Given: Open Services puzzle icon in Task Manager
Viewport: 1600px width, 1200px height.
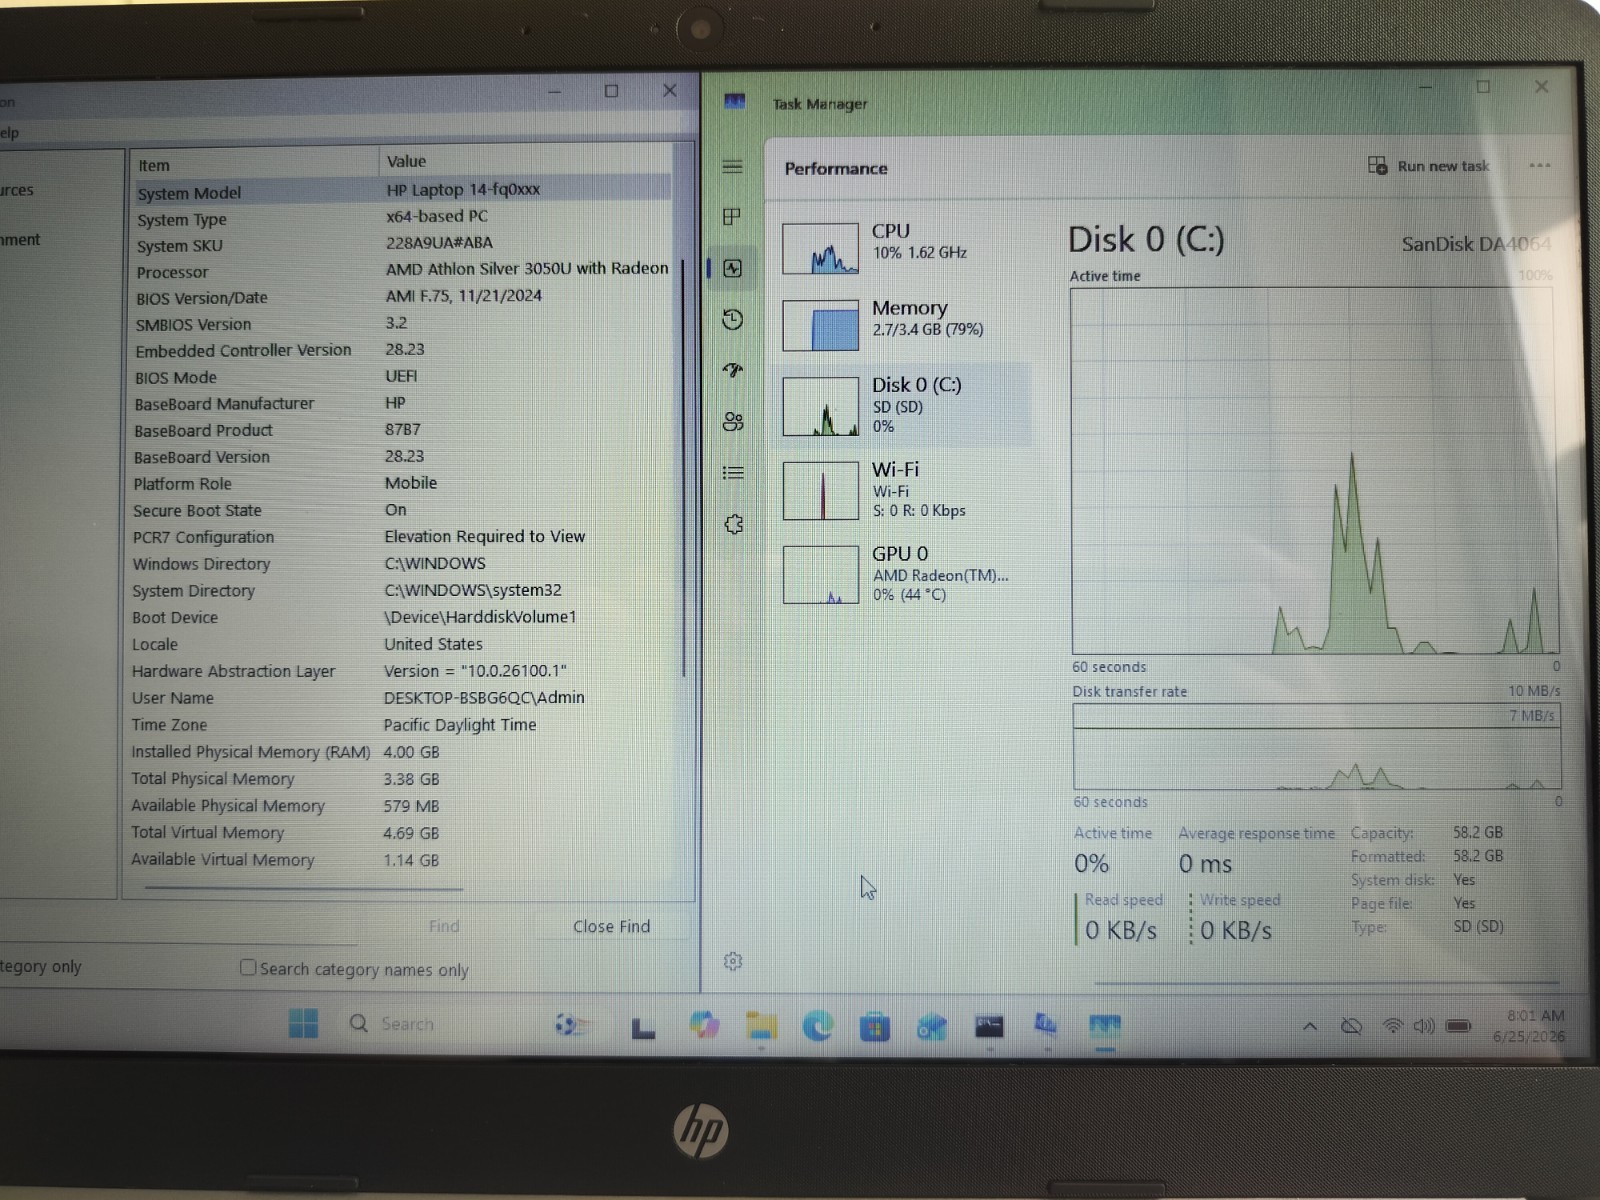Looking at the screenshot, I should click(x=733, y=524).
